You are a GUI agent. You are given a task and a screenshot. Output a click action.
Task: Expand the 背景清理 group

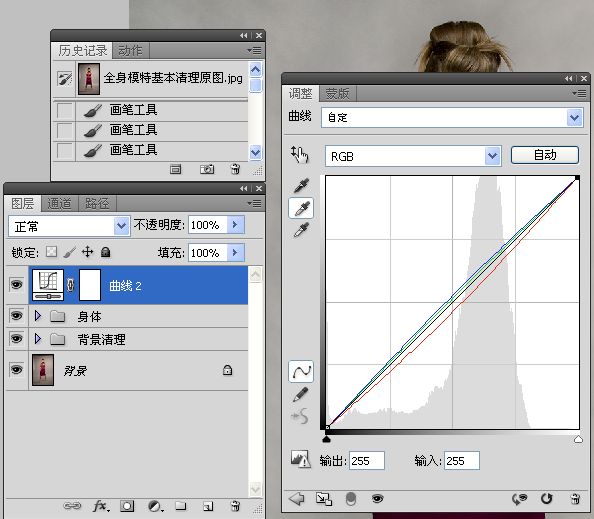coord(38,338)
